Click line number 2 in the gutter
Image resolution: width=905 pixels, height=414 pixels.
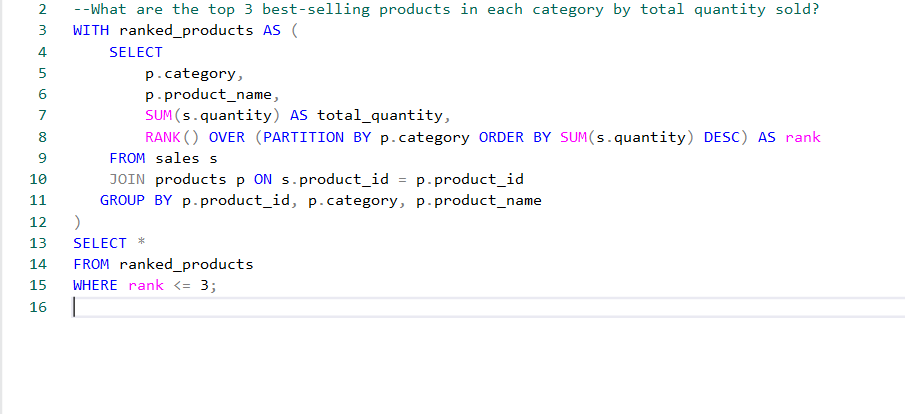tap(42, 10)
